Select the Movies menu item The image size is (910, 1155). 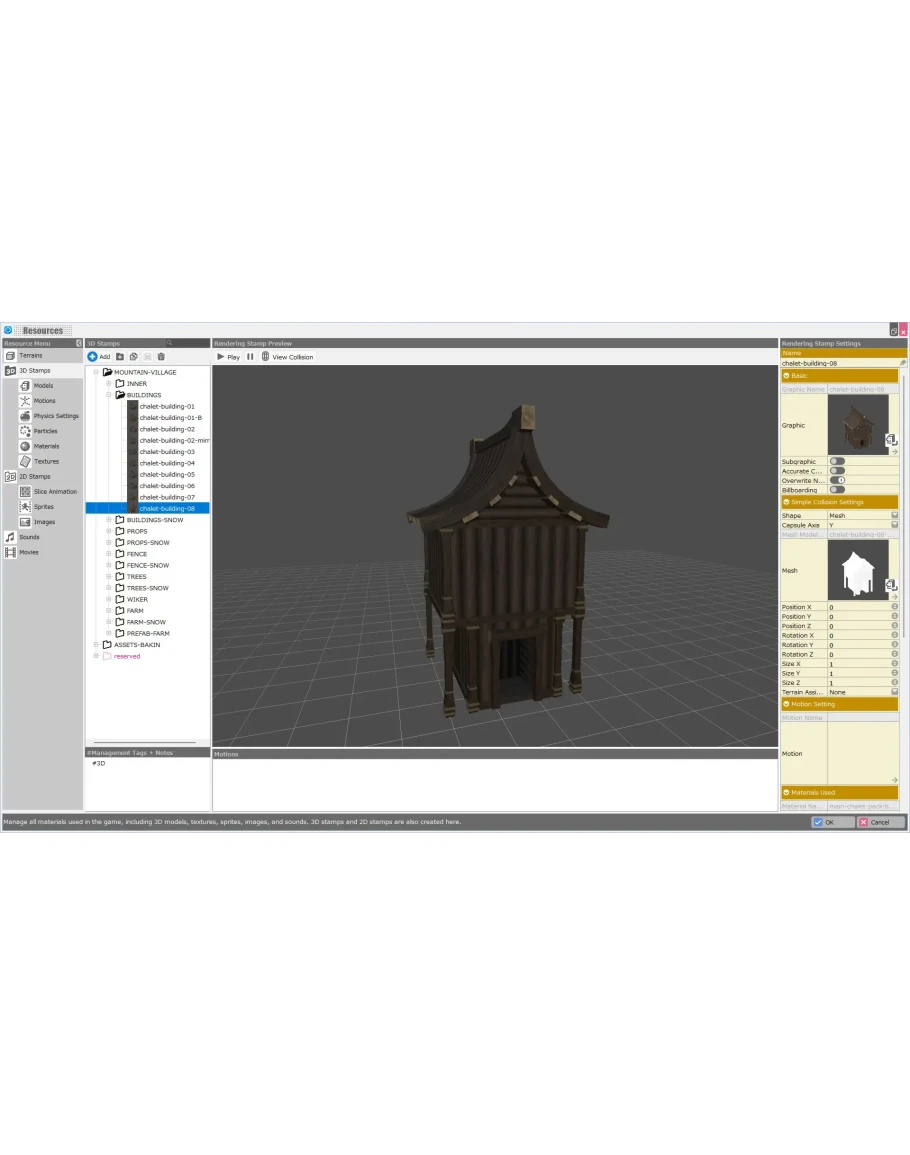pyautogui.click(x=29, y=552)
